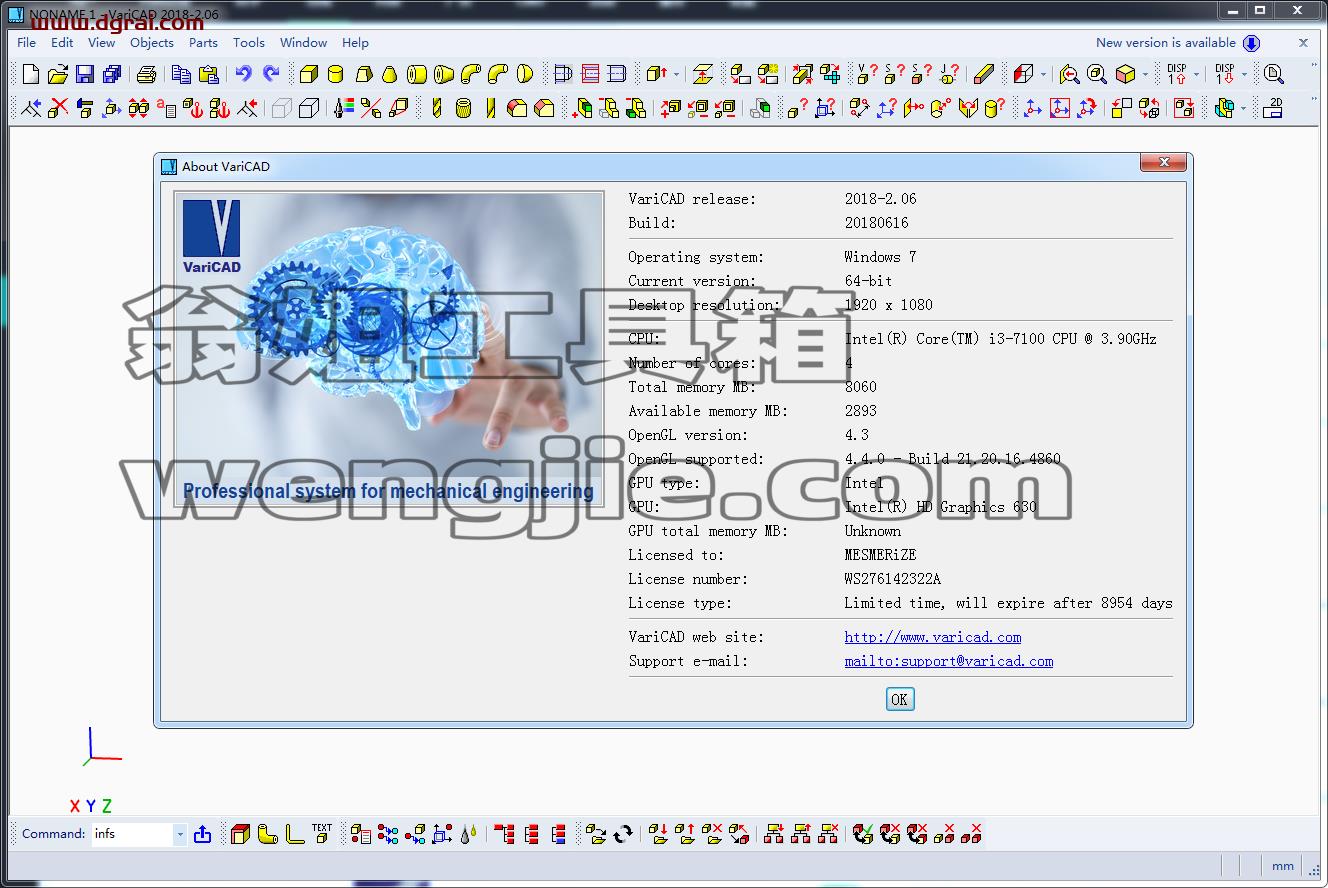Screen dimensions: 1328x888
Task: Click the save all files icon
Action: 112,74
